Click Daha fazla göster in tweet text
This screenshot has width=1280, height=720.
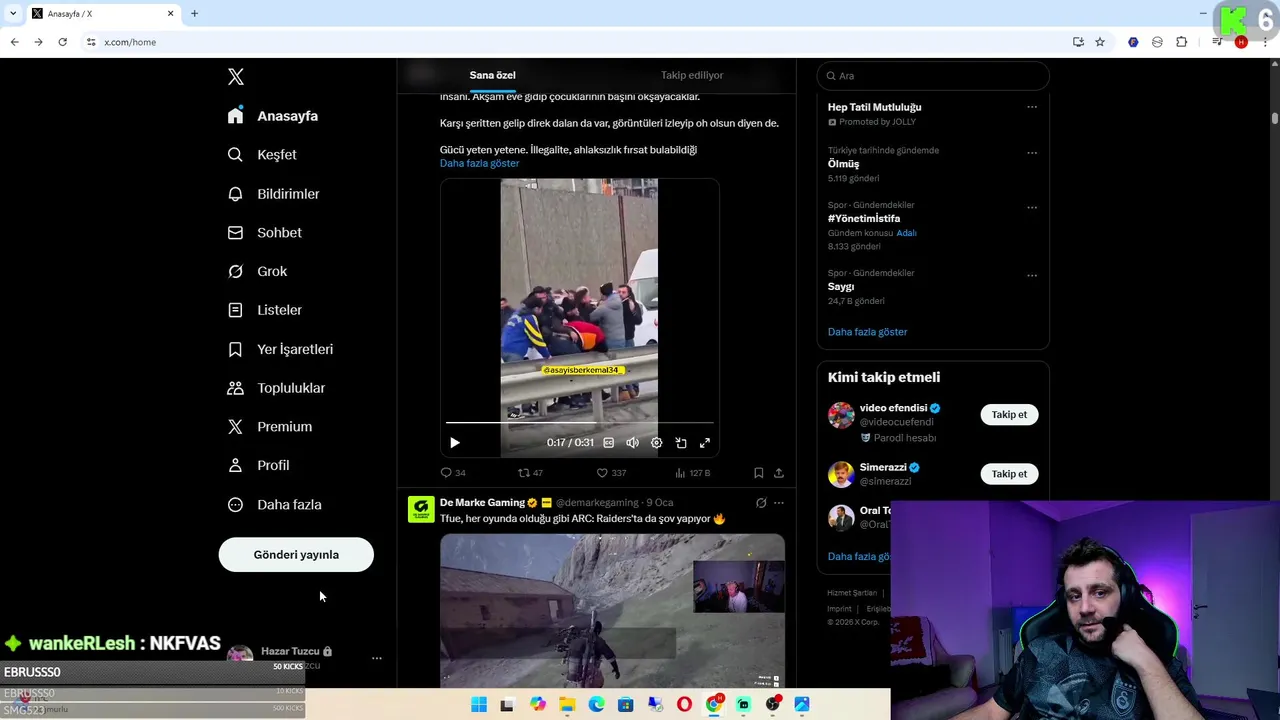click(x=479, y=163)
